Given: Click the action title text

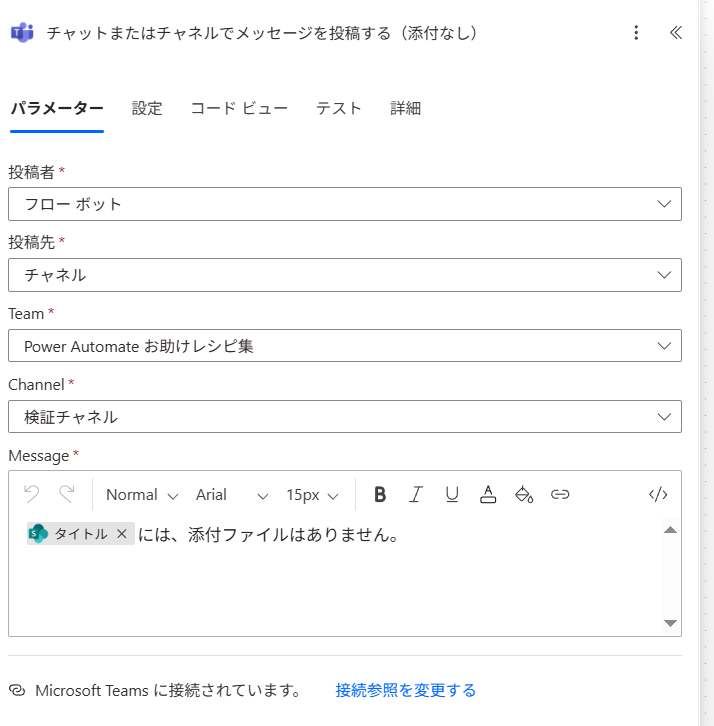Looking at the screenshot, I should coord(262,33).
